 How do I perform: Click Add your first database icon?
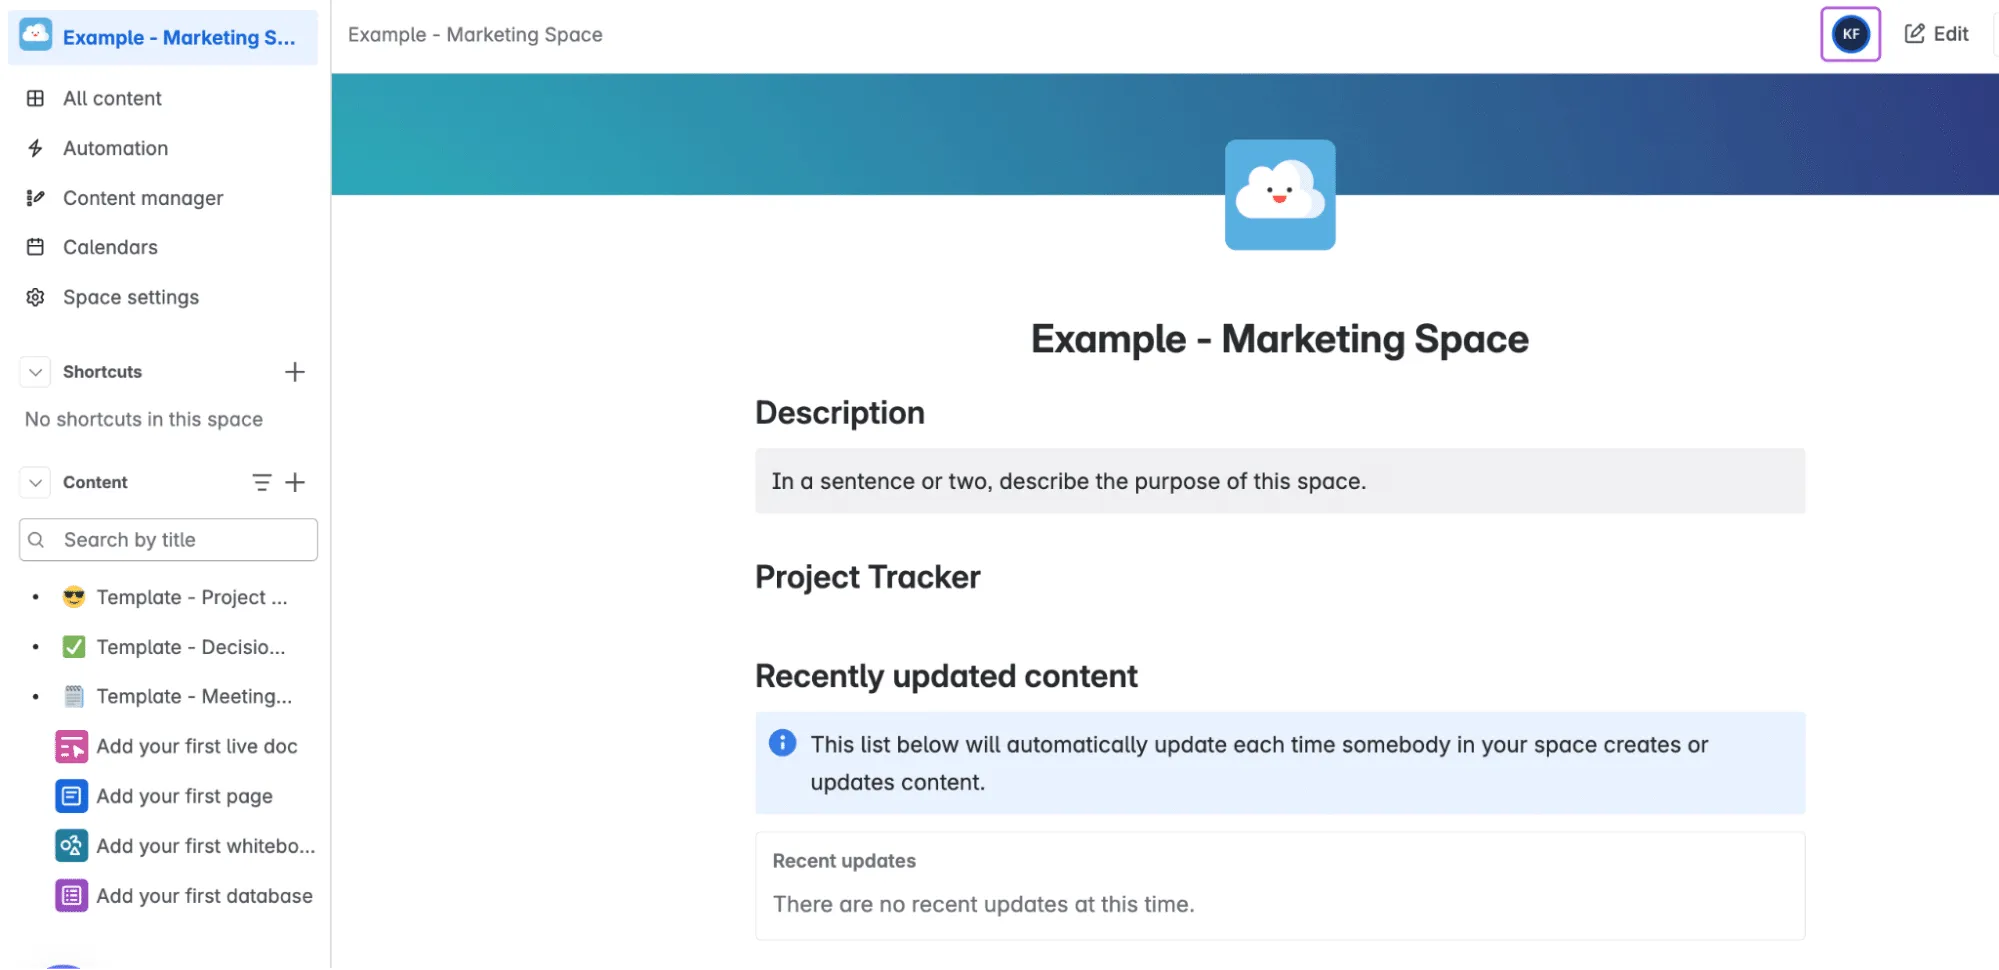click(x=71, y=896)
